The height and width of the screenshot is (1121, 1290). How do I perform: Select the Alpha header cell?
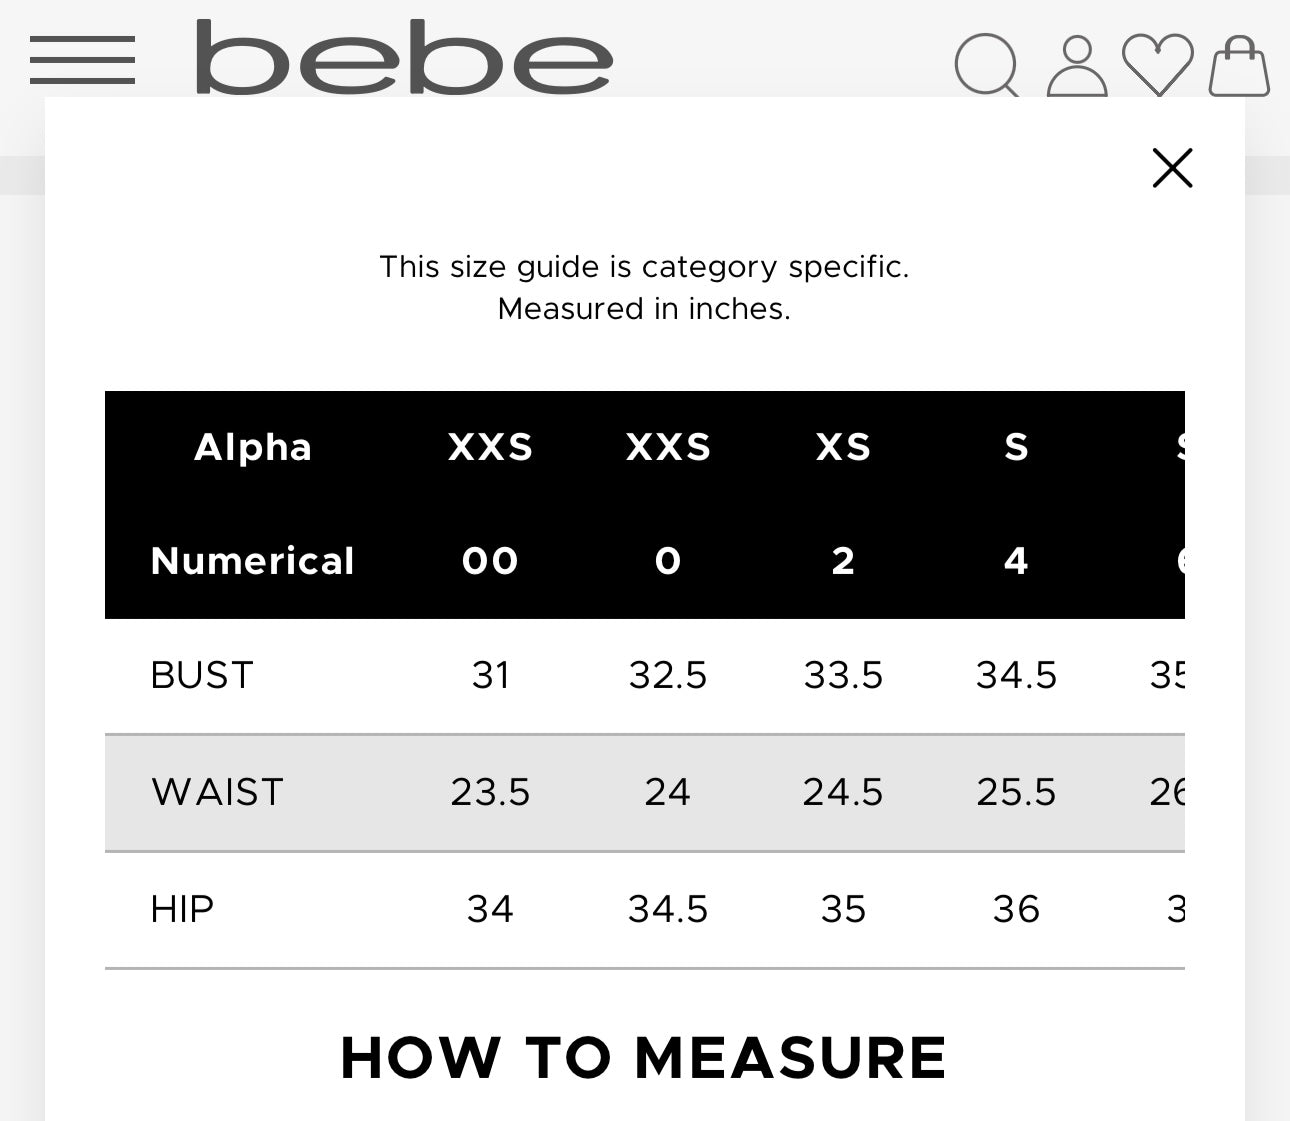click(253, 447)
